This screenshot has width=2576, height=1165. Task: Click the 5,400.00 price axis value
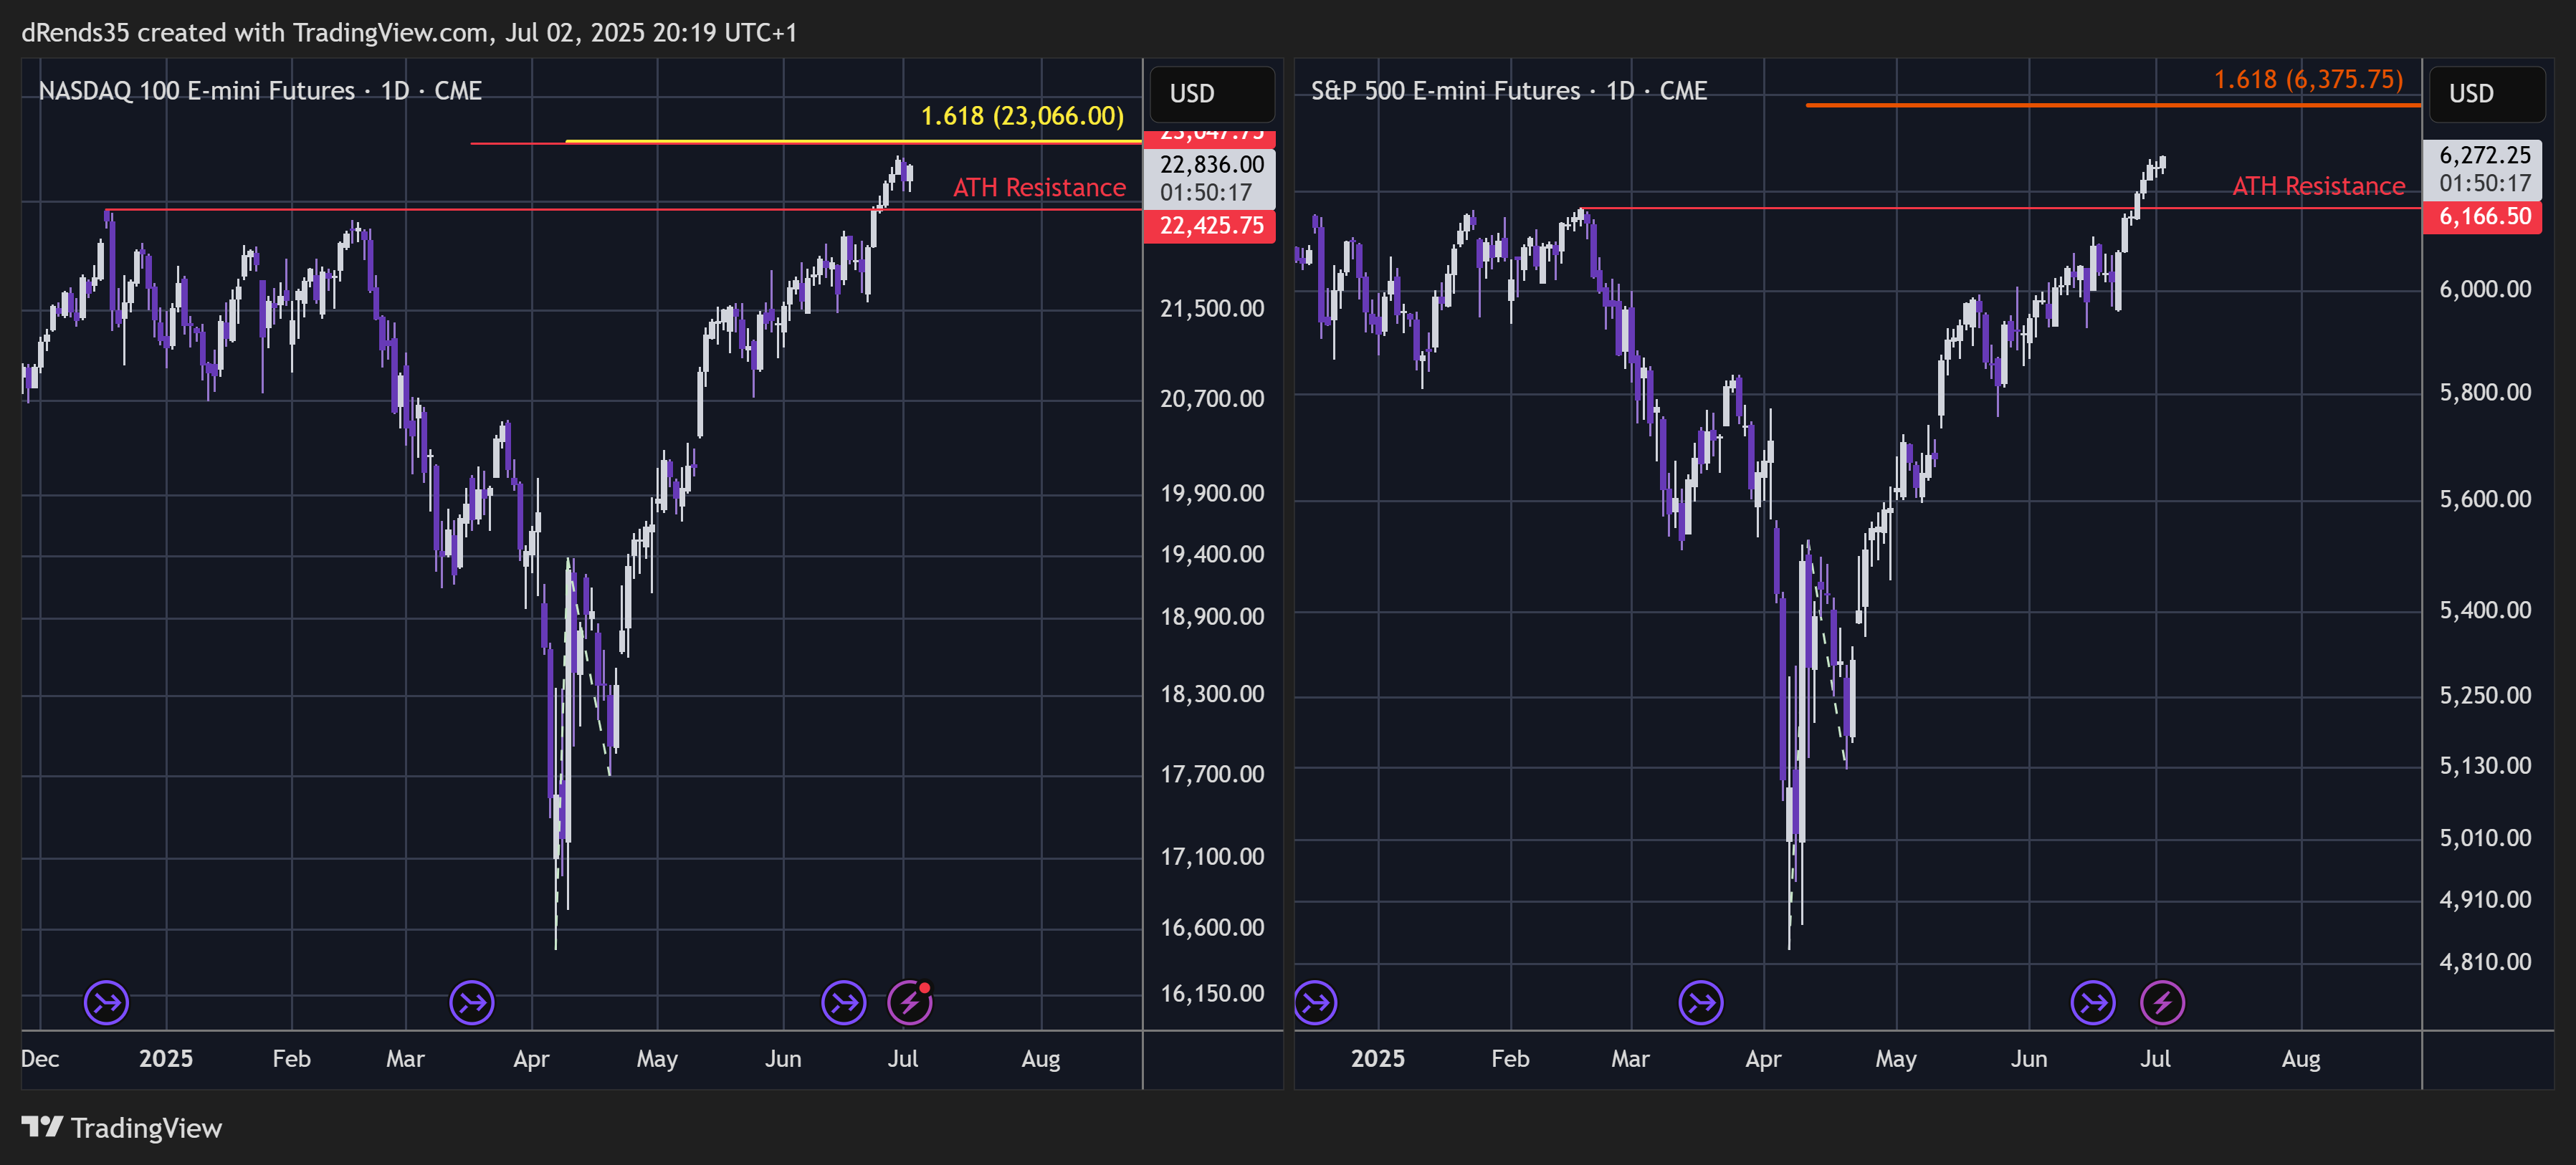2485,610
